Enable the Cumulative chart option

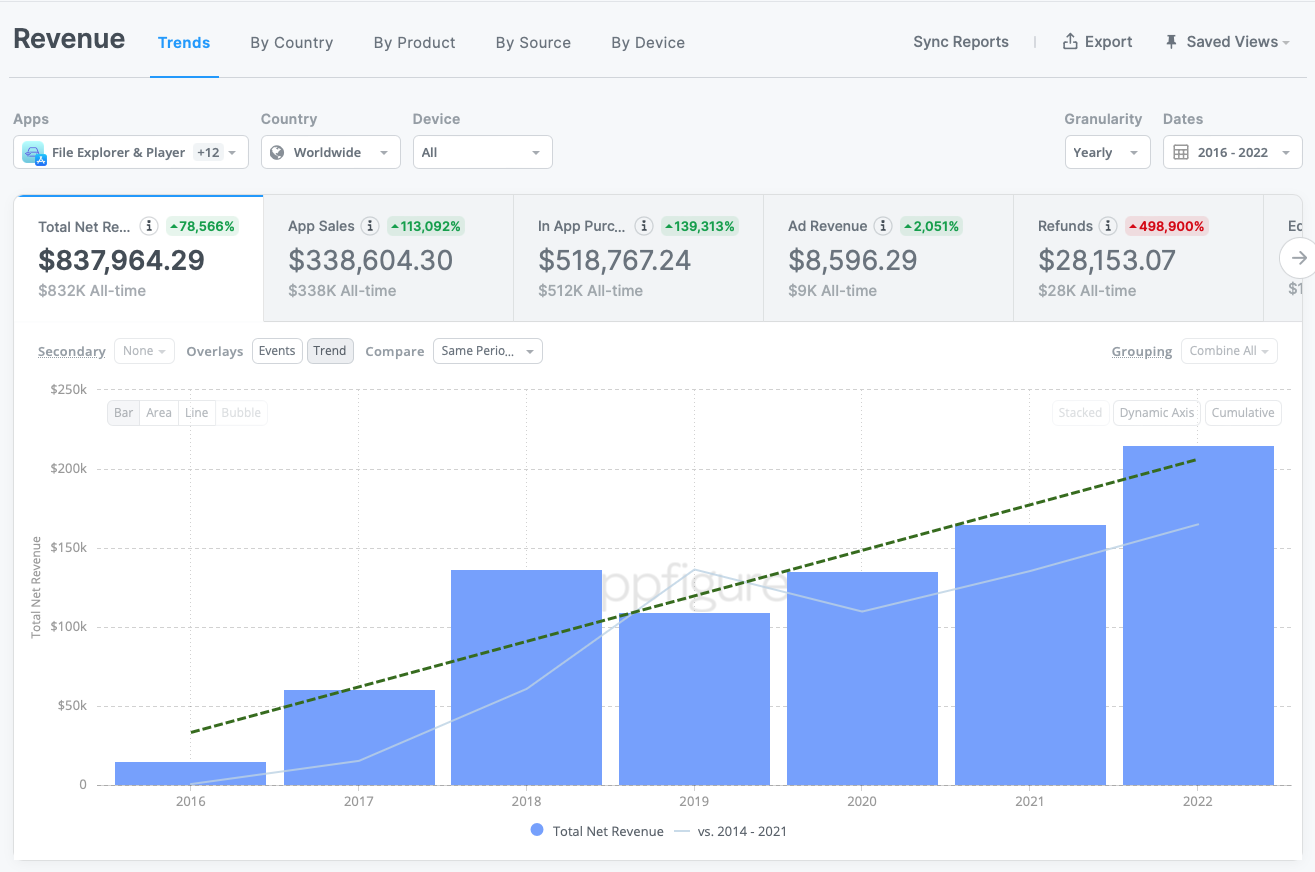pos(1243,413)
